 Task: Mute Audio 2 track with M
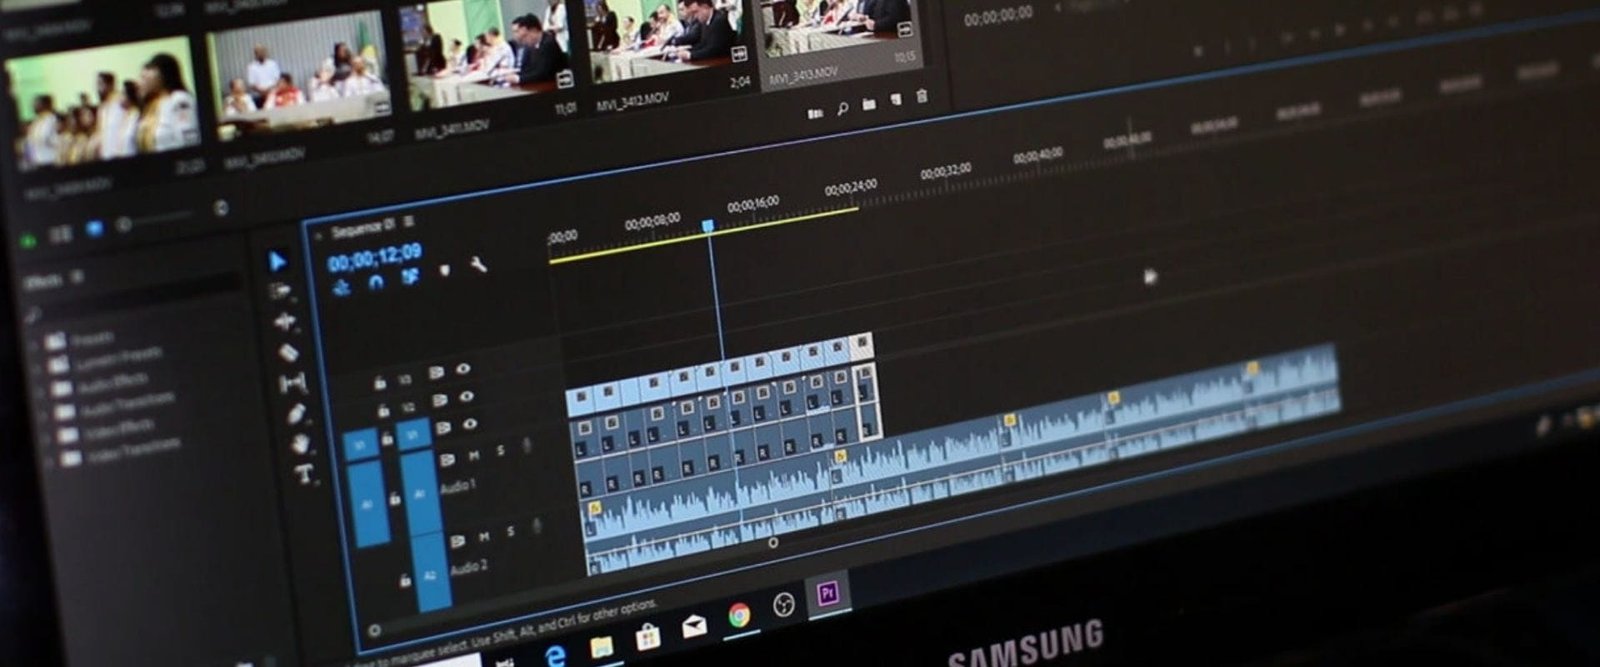[x=484, y=537]
